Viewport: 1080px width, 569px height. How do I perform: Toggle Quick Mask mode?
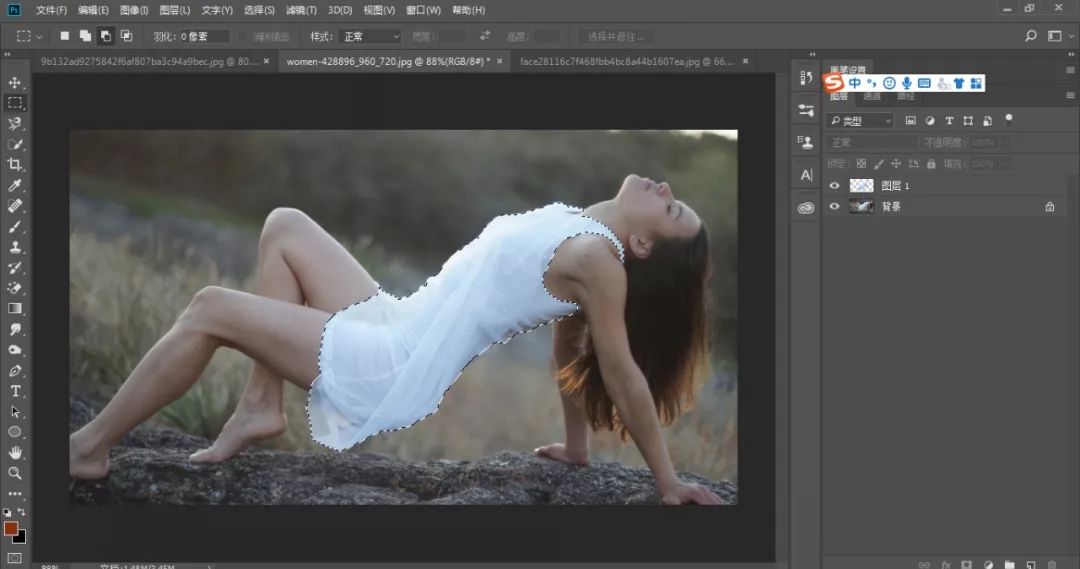pos(14,558)
